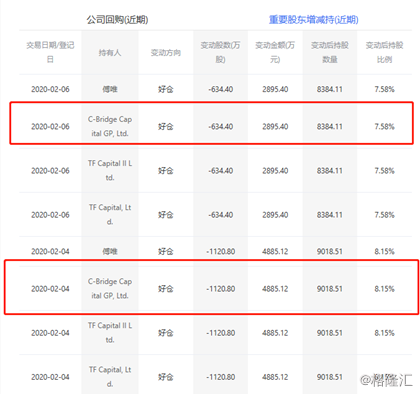
Task: Select the 交易日期/登记日 column header
Action: (x=50, y=52)
